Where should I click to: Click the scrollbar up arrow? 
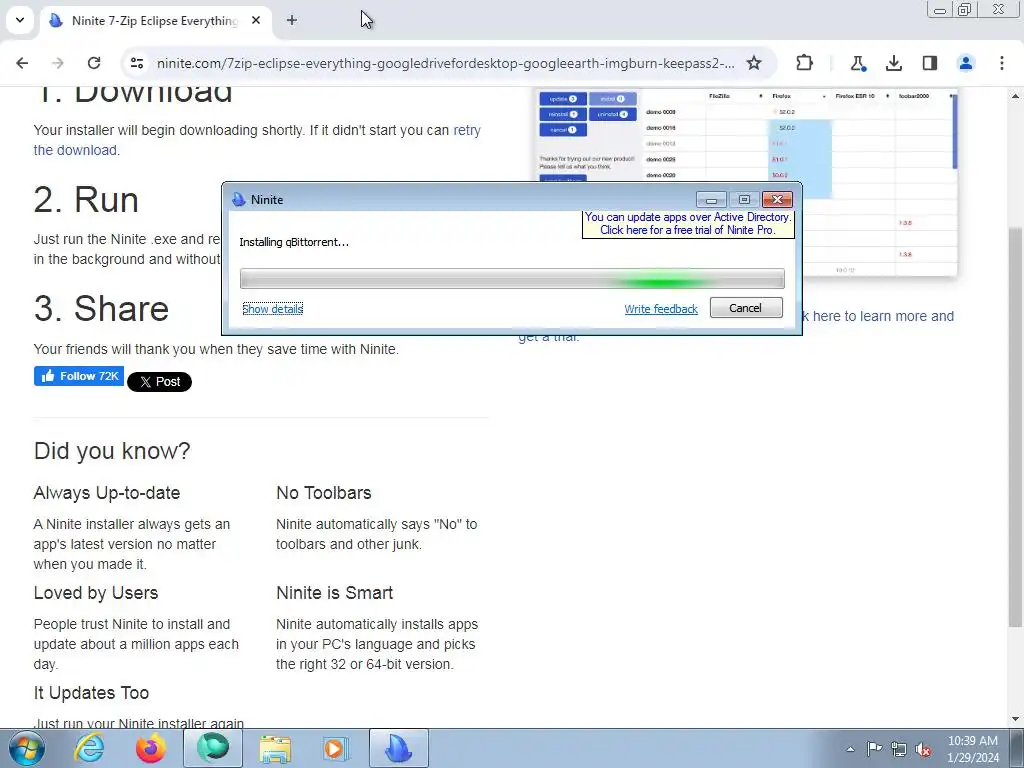point(1015,95)
